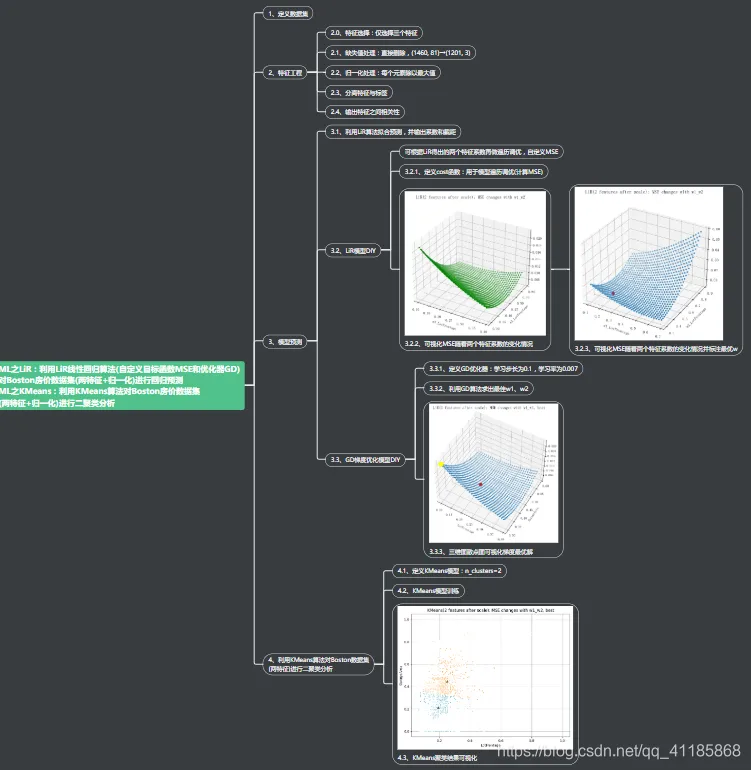751x770 pixels.
Task: Select node '4.2、KMeans模型训练'
Action: [428, 591]
